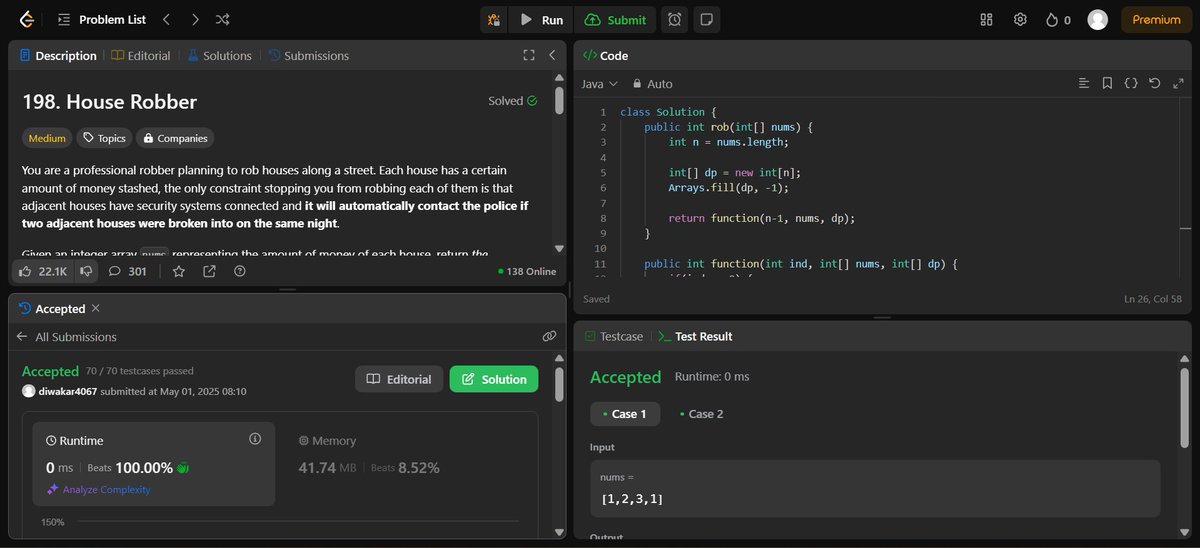Maximize the description panel
Image resolution: width=1200 pixels, height=548 pixels.
529,56
